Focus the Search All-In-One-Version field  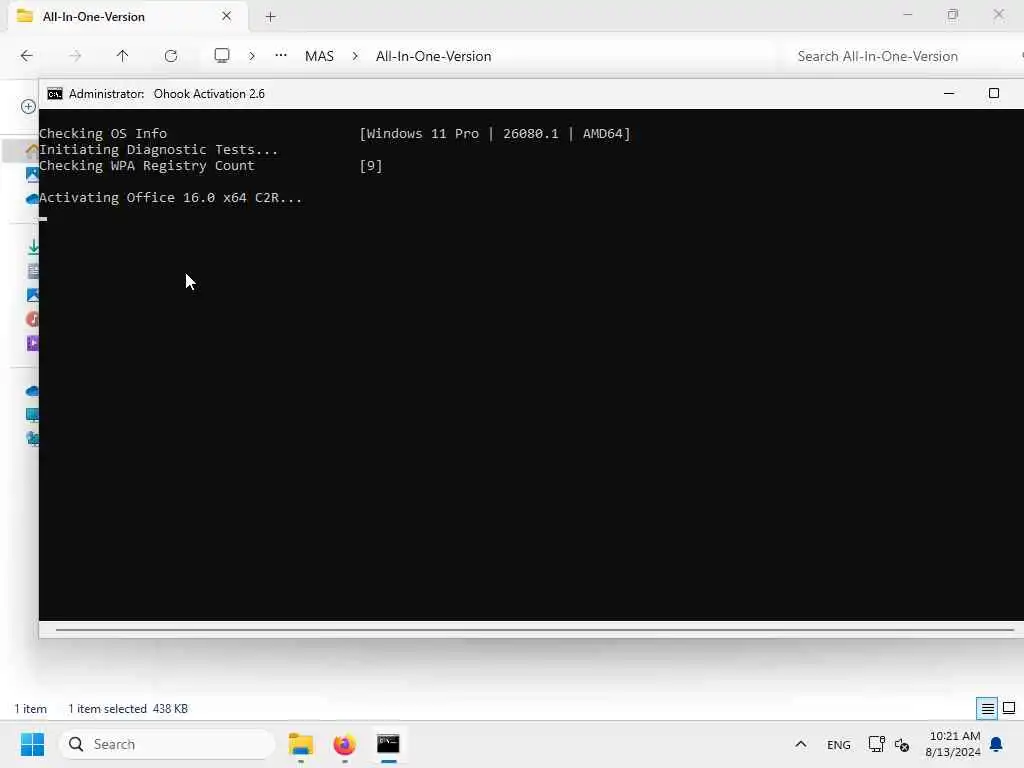point(900,56)
